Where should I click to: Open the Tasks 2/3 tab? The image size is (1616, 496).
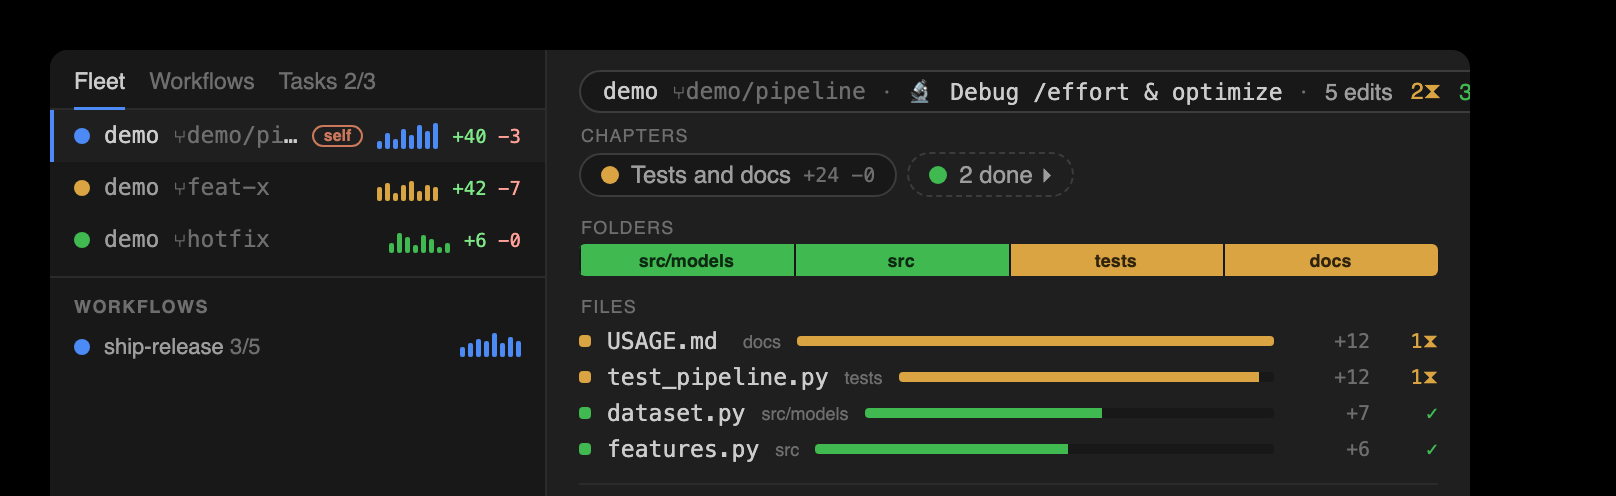[x=327, y=81]
